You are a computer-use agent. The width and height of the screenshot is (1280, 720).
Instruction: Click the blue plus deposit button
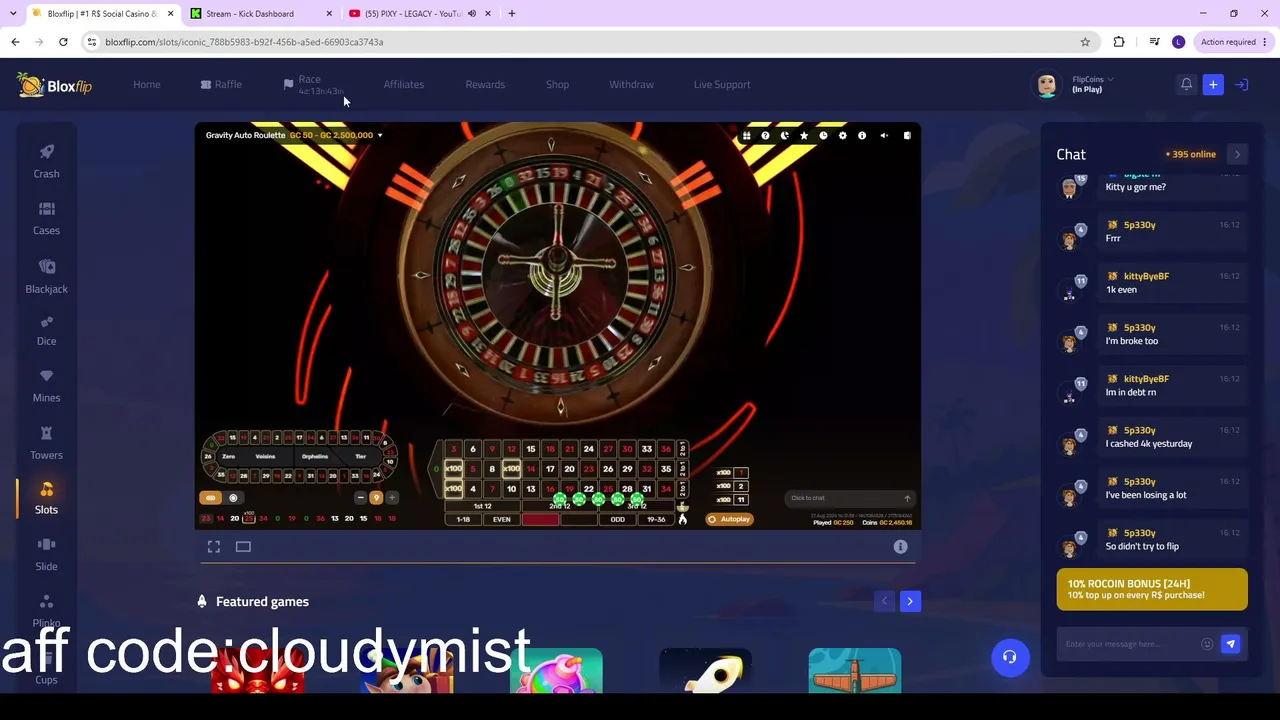1213,85
